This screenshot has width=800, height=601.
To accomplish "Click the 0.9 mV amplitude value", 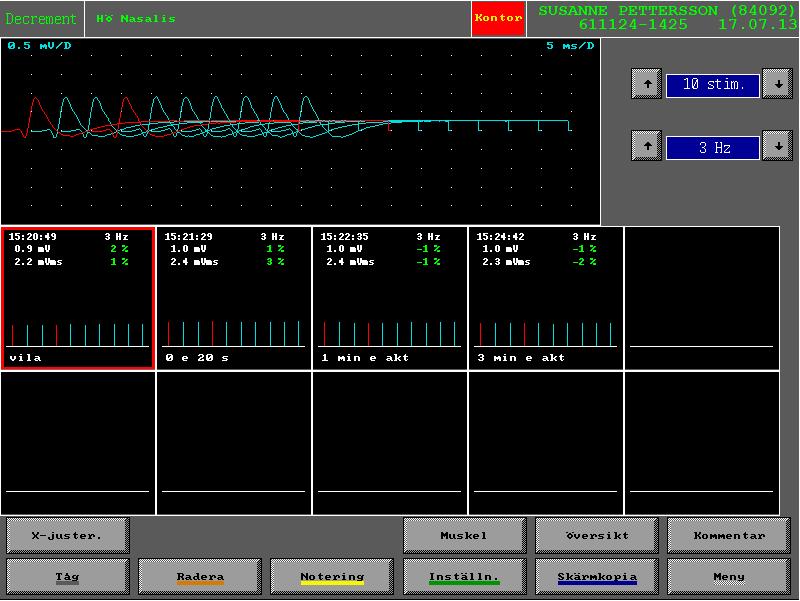I will (x=33, y=249).
